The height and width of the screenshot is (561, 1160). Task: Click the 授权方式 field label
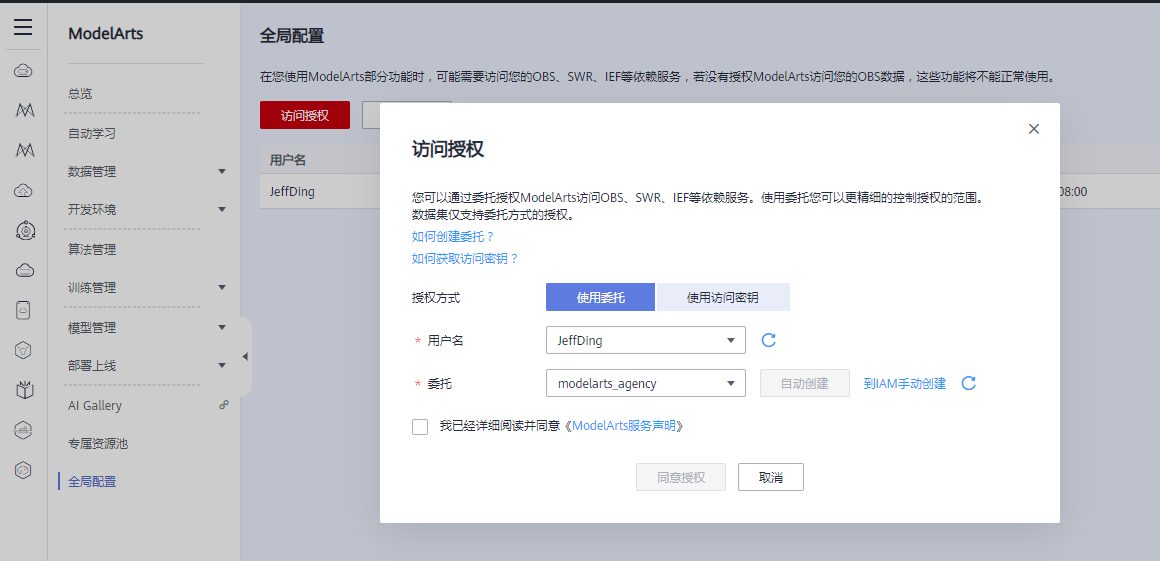(x=436, y=298)
